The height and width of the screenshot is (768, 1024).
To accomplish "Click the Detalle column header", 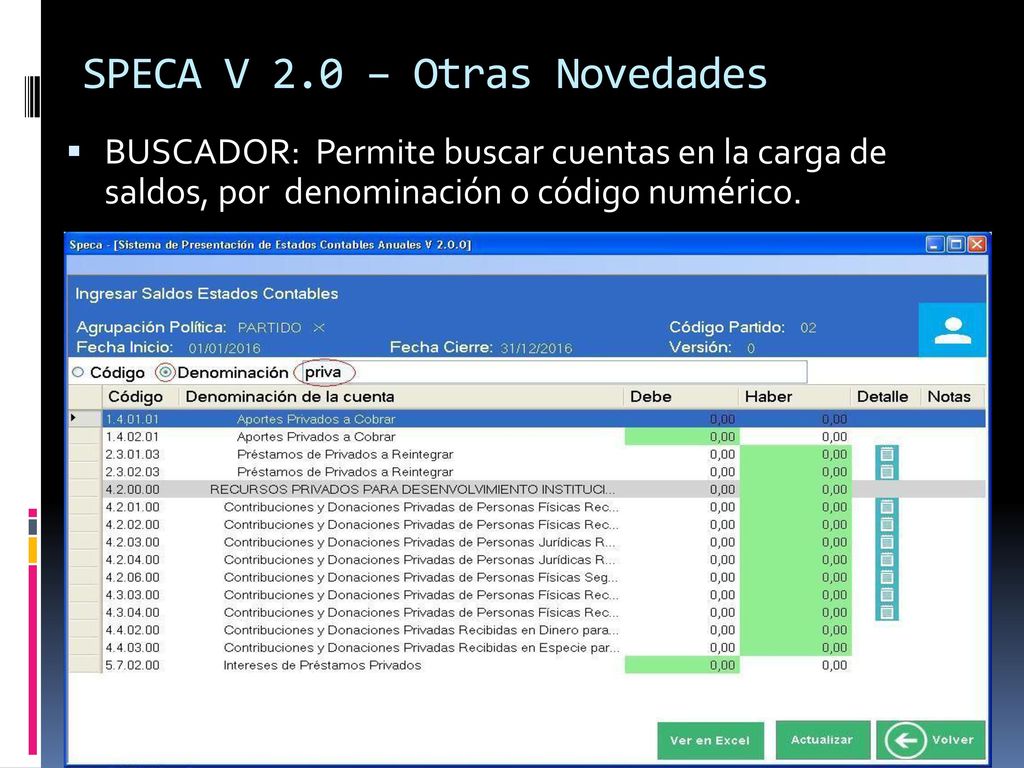I will (x=885, y=396).
